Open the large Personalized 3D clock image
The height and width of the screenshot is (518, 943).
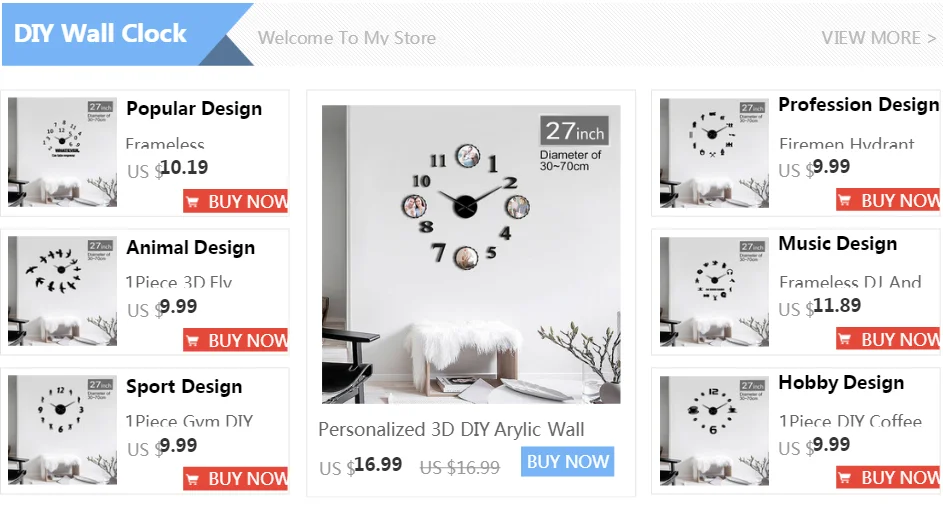pos(471,254)
